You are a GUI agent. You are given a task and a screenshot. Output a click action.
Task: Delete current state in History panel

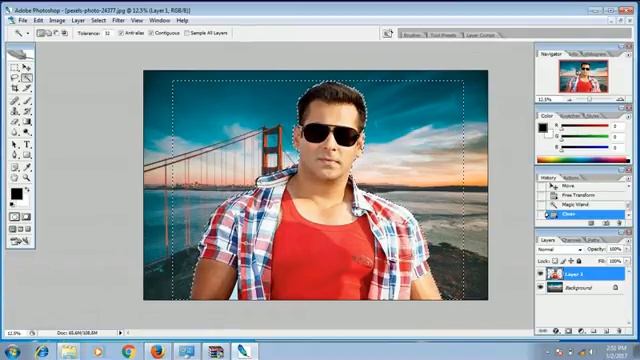point(619,223)
